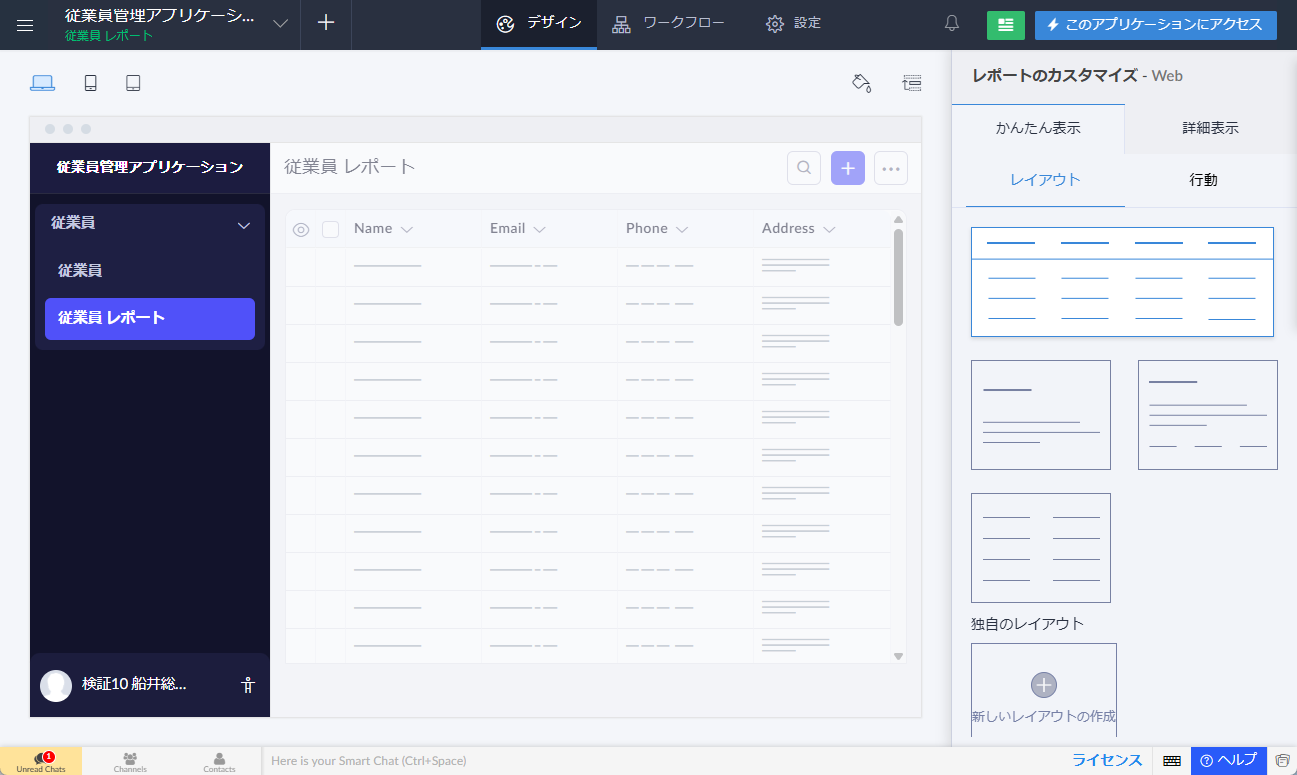Open the Name column dropdown

(x=407, y=230)
